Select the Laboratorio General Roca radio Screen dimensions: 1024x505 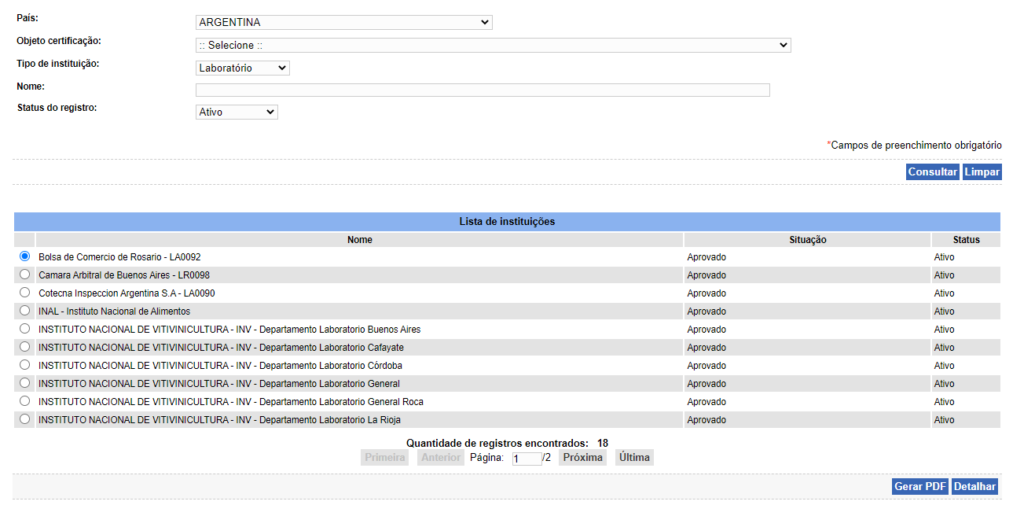click(x=25, y=401)
